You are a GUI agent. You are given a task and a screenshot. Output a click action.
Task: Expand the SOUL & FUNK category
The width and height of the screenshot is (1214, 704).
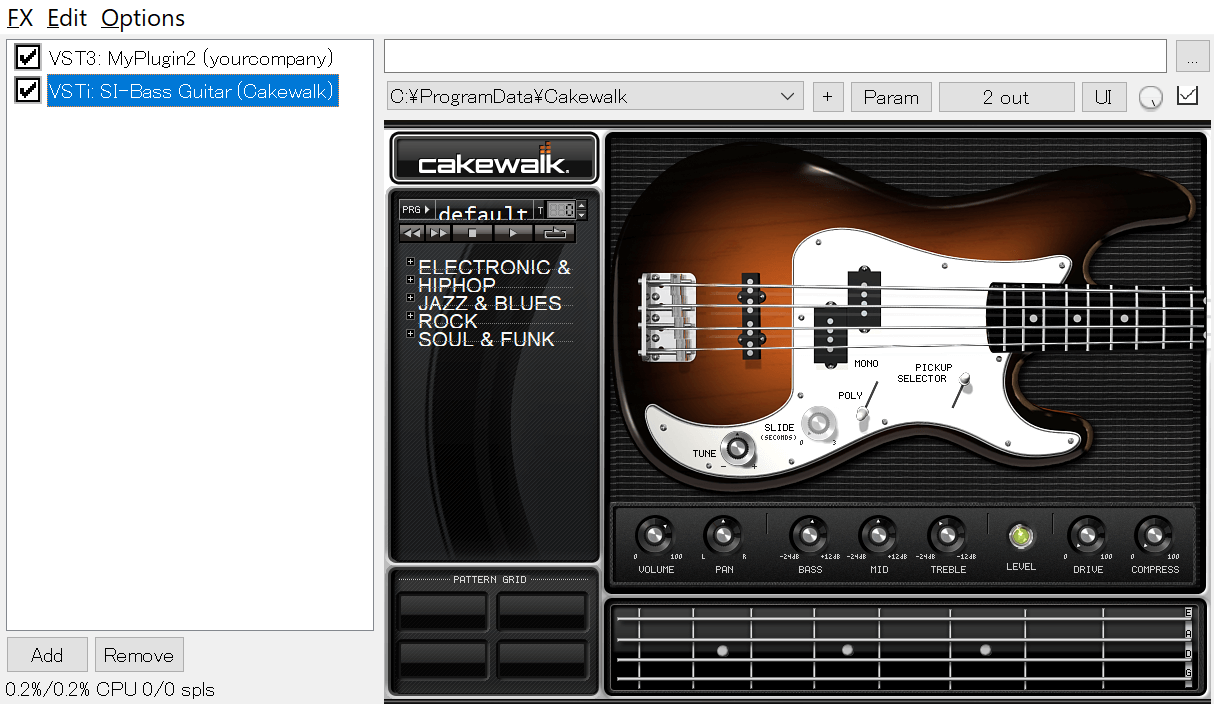410,334
